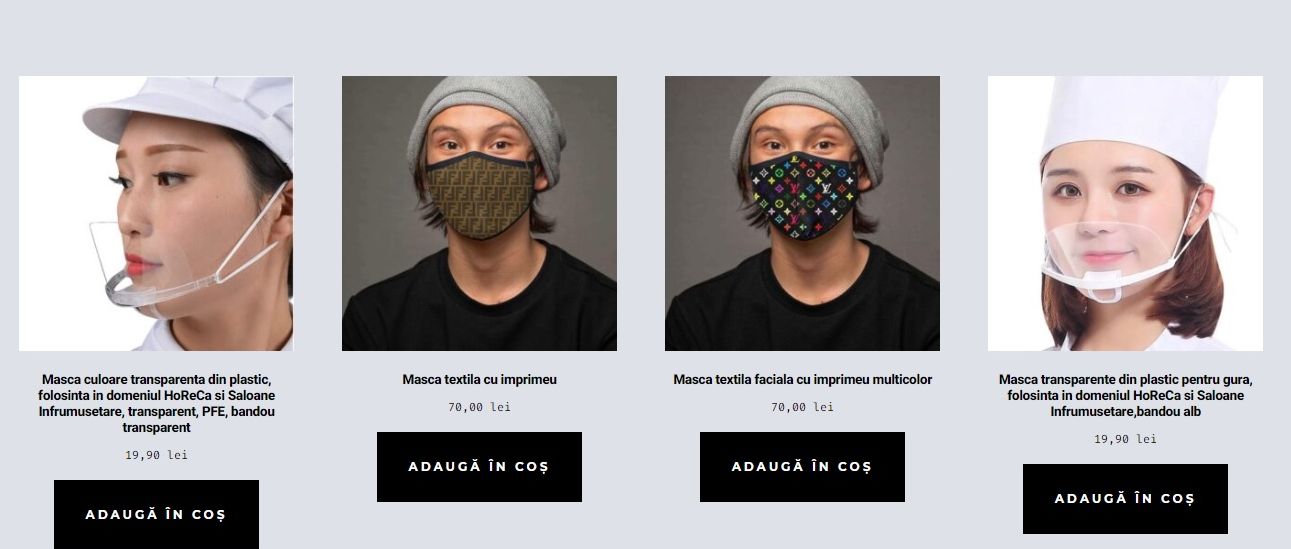The image size is (1291, 549).
Task: Open the multicolor printed black mask photo
Action: click(802, 213)
